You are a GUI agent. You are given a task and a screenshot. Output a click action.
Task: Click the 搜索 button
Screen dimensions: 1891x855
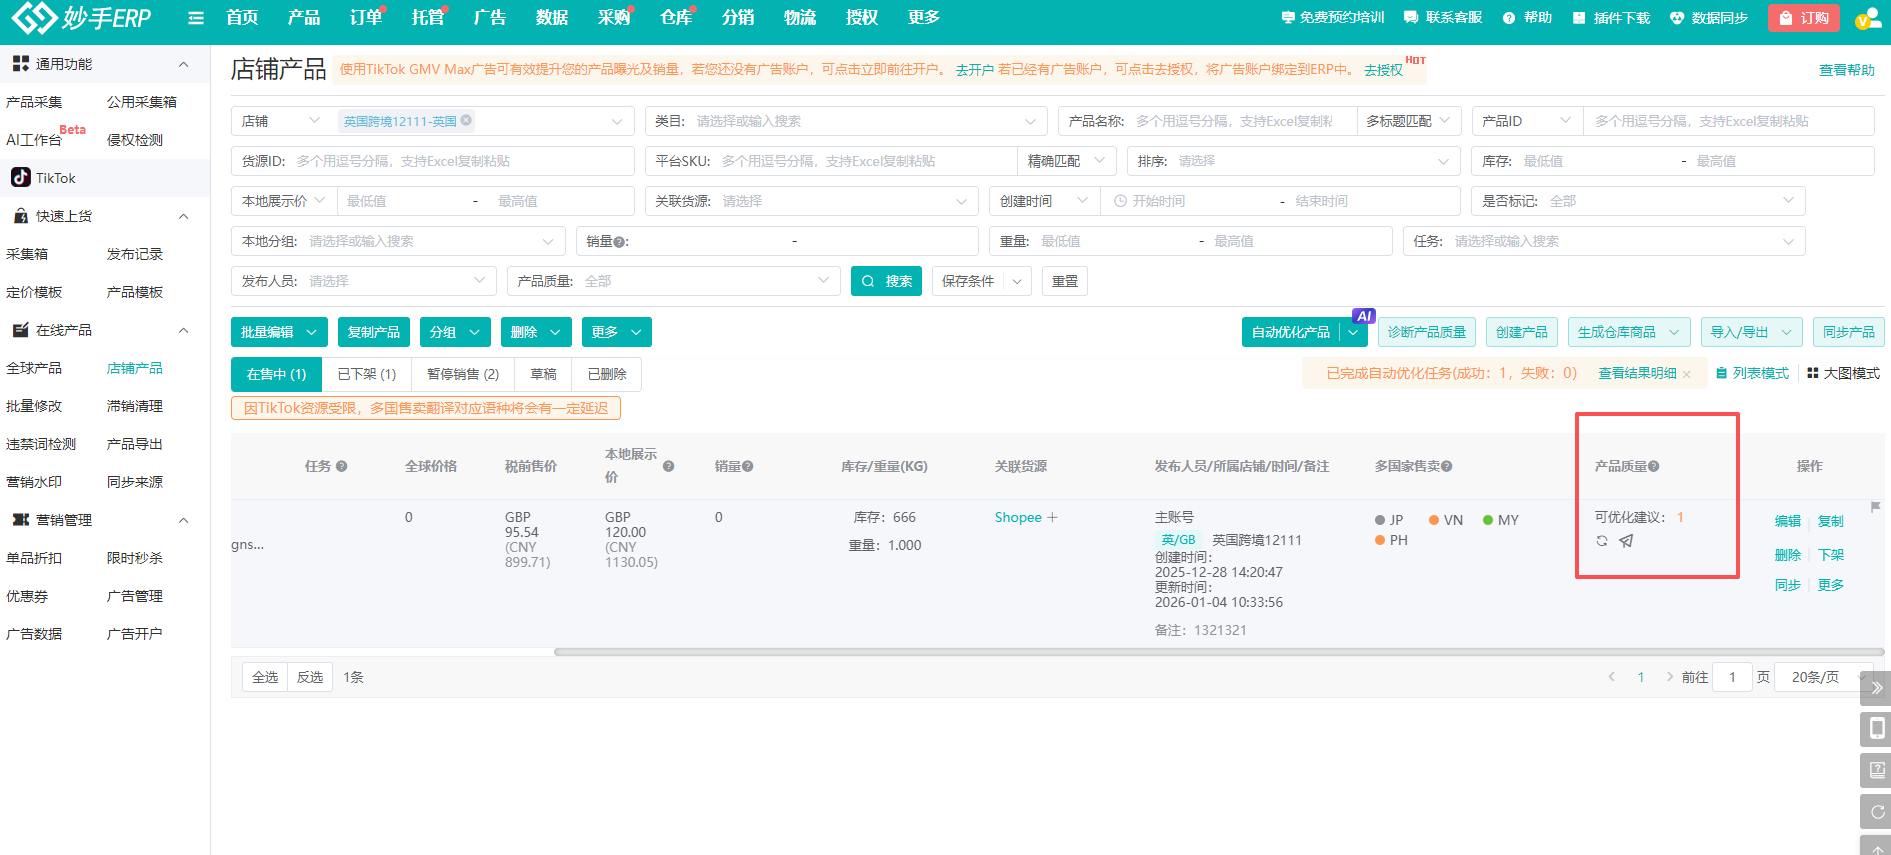click(x=886, y=281)
